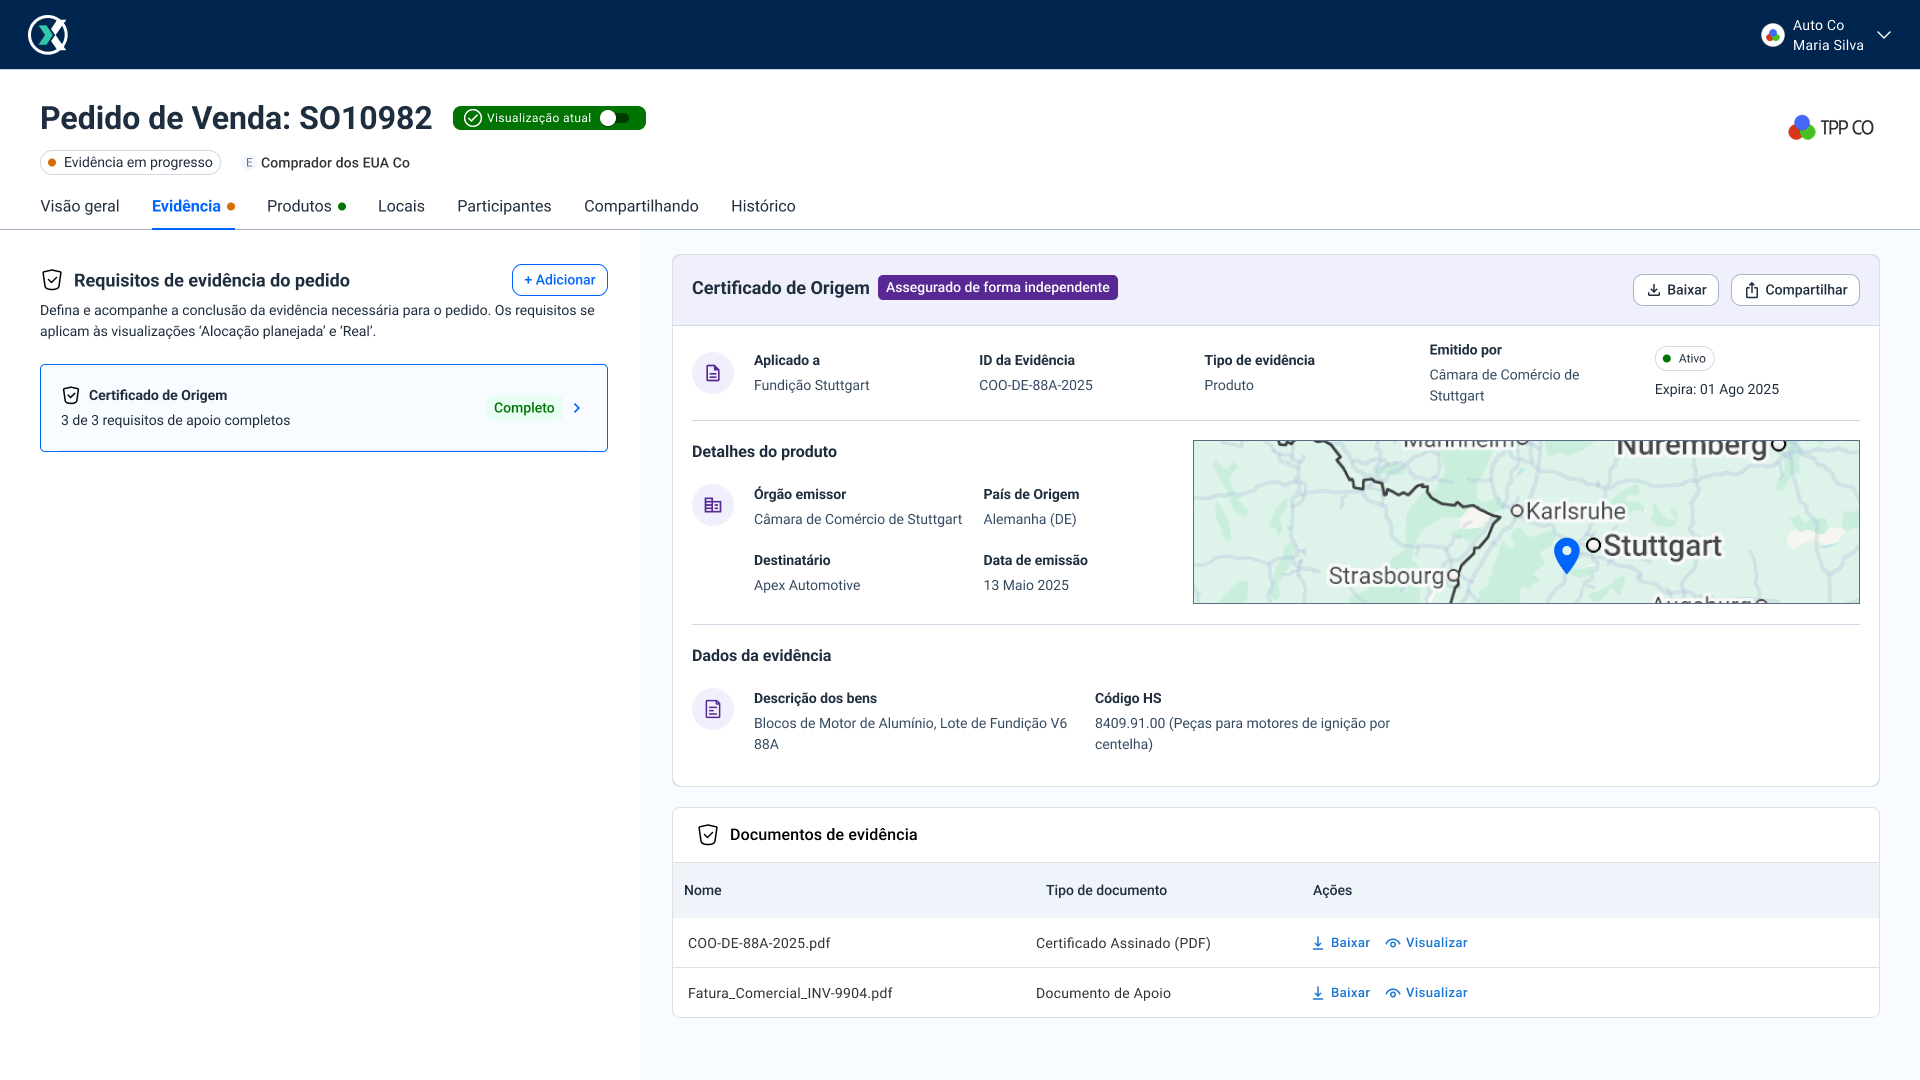Screen dimensions: 1920x1080
Task: Toggle the Visualização atual switch
Action: click(615, 118)
